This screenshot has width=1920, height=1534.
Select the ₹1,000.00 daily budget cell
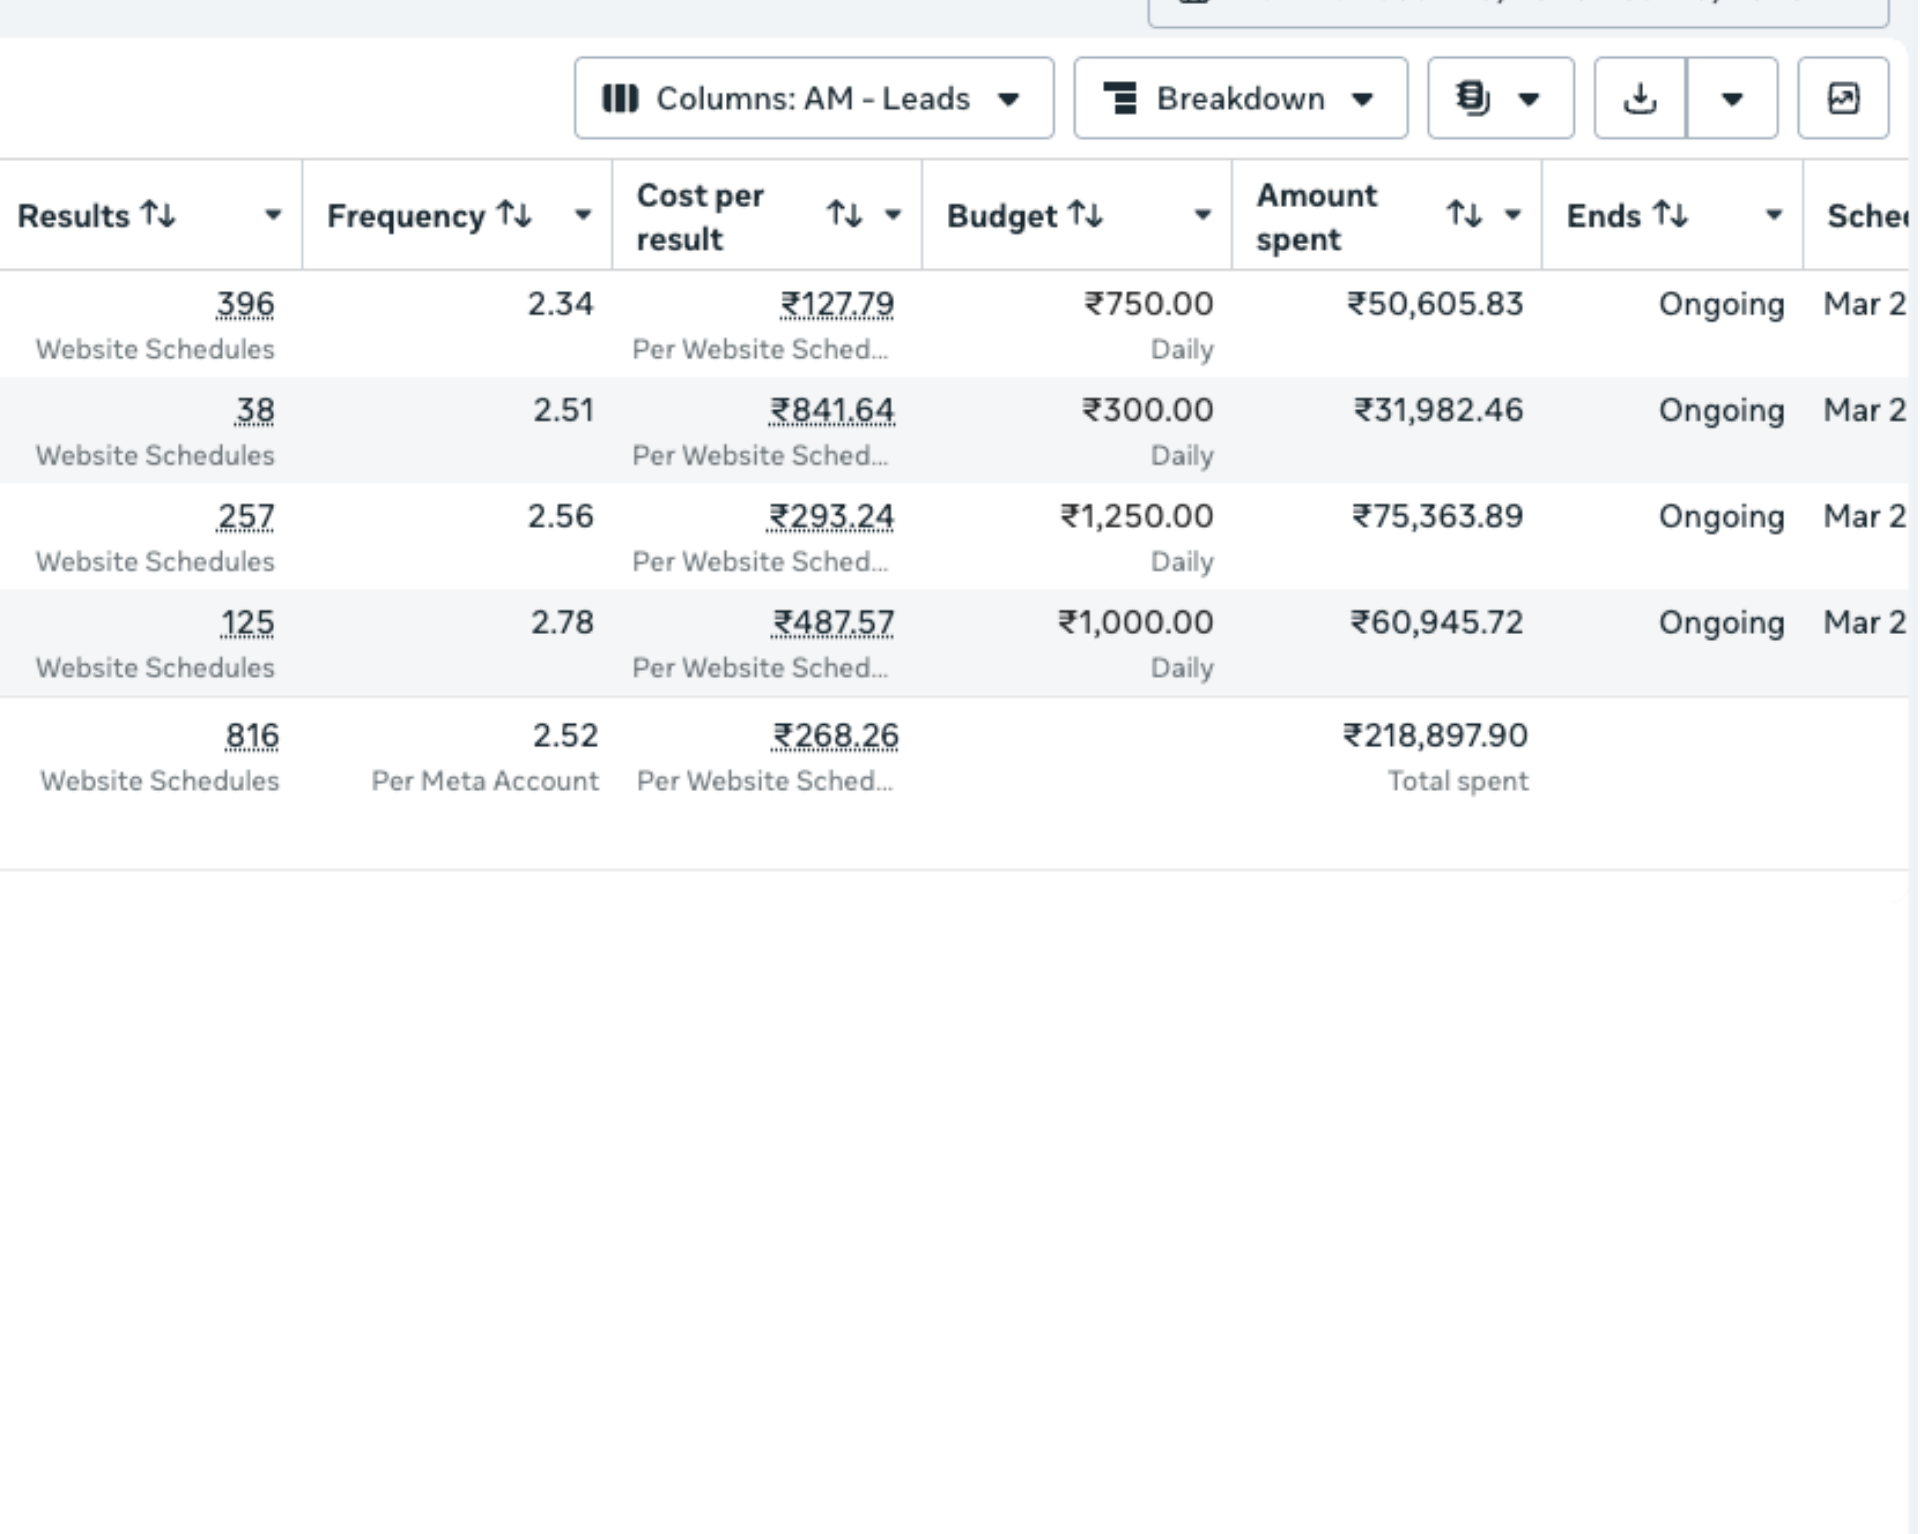tap(1136, 622)
